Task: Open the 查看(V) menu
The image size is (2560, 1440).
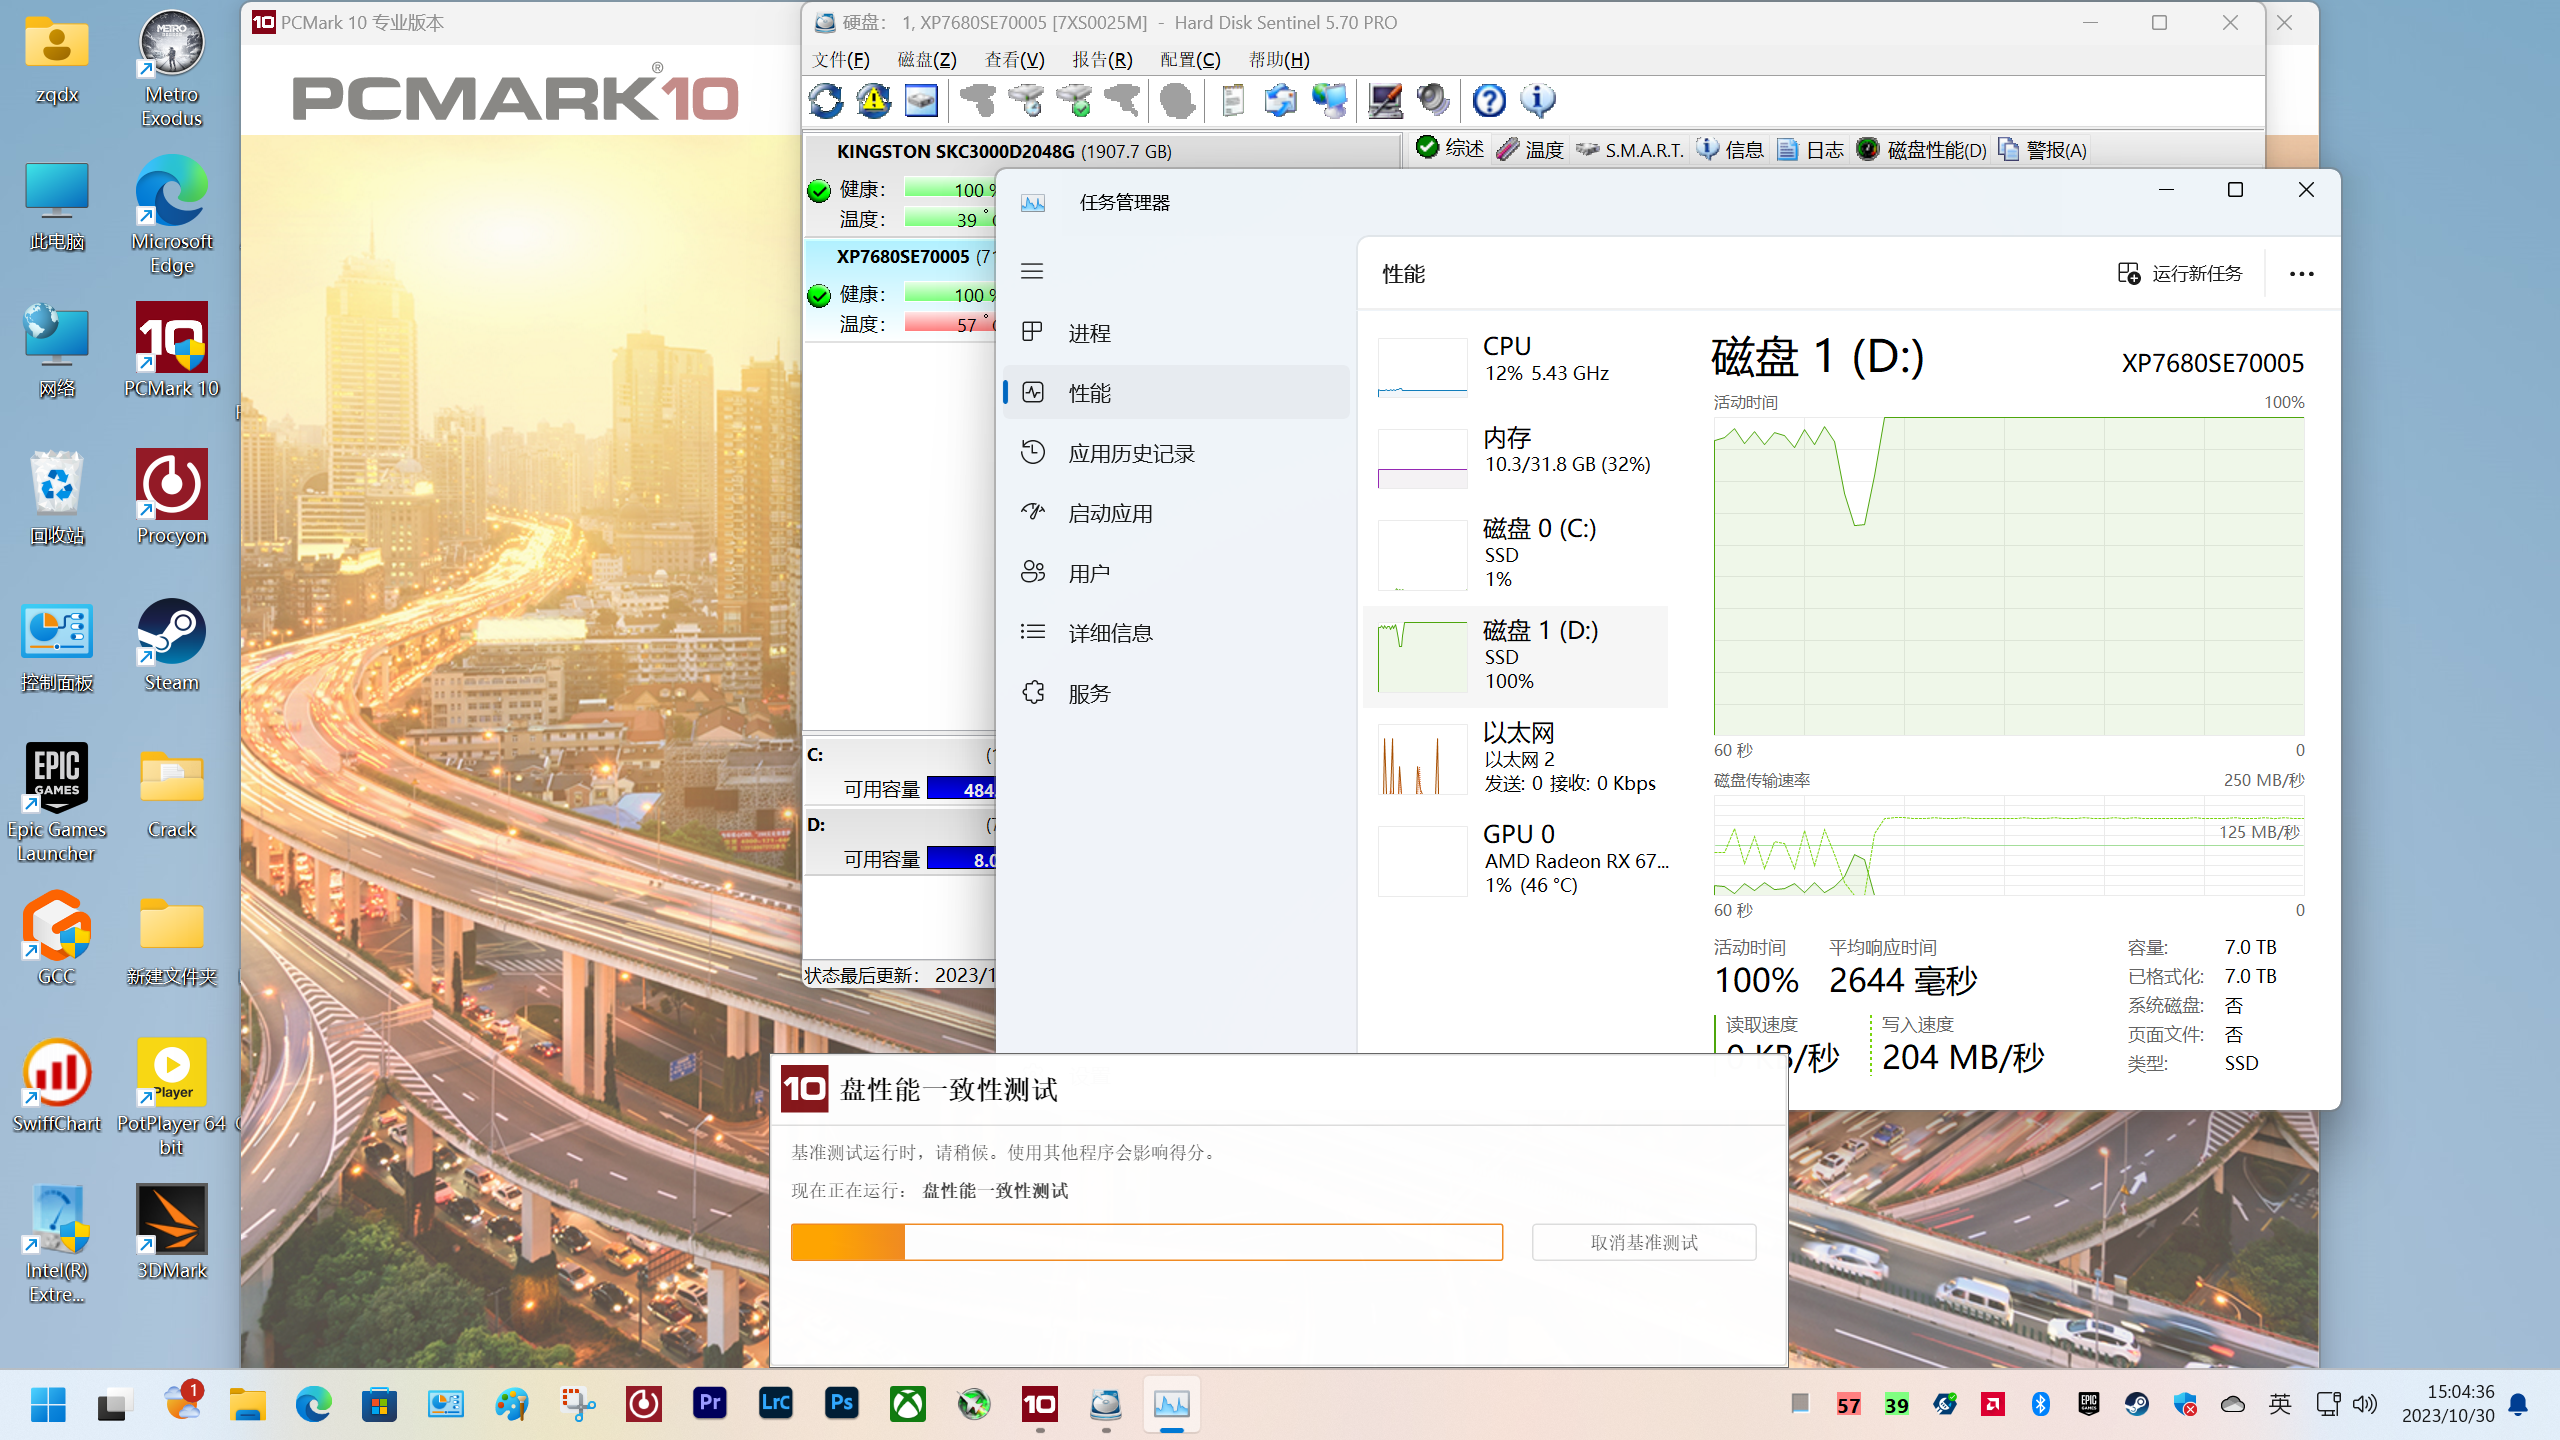Action: [x=1015, y=60]
